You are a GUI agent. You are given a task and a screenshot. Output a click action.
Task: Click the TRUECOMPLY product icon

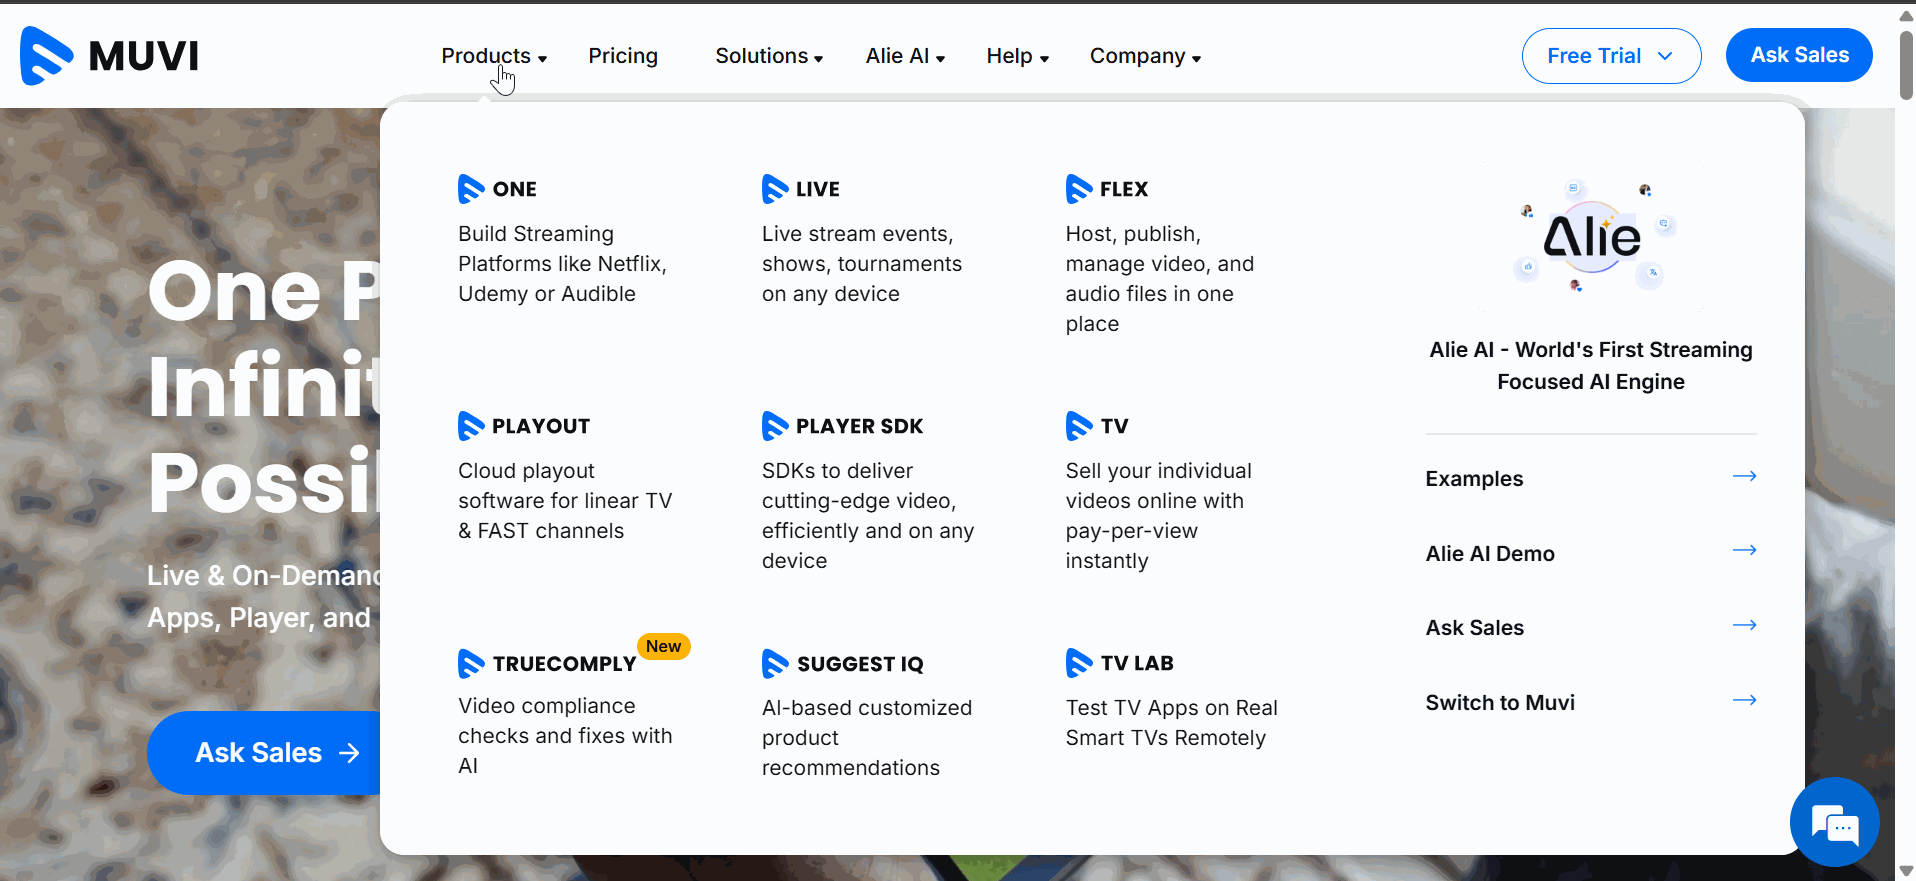(x=471, y=664)
